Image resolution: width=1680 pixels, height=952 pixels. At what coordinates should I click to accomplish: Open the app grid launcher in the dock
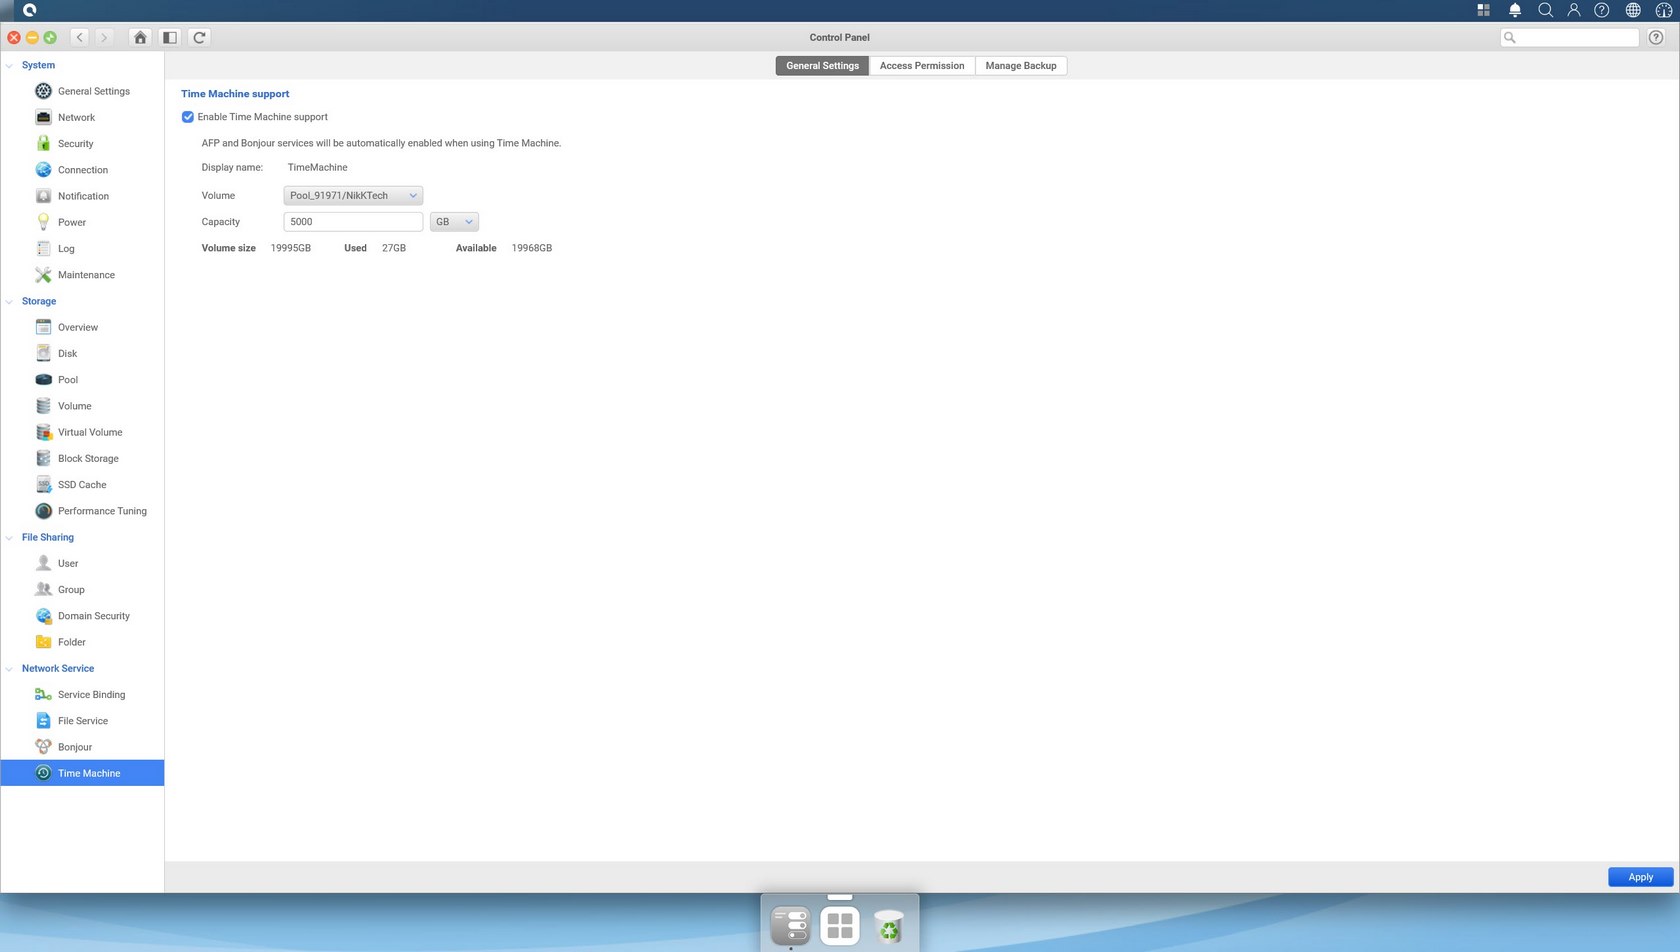[840, 925]
